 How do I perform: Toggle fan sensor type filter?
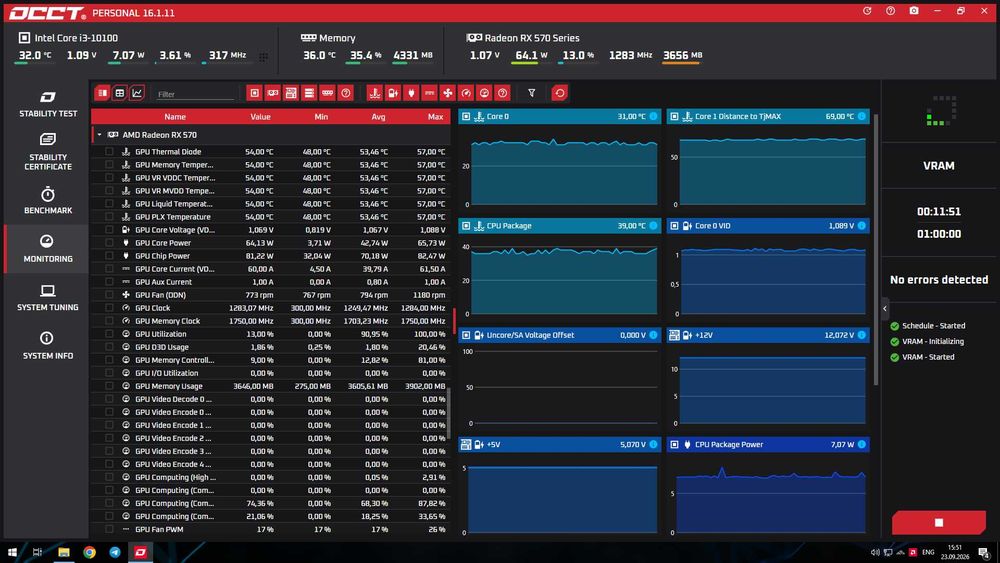448,93
